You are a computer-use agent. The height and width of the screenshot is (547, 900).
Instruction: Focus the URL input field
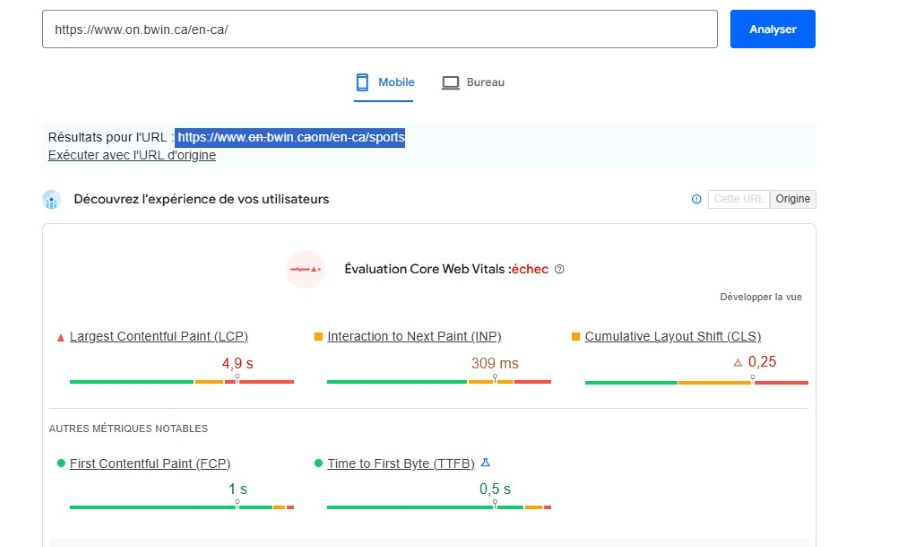pos(380,29)
